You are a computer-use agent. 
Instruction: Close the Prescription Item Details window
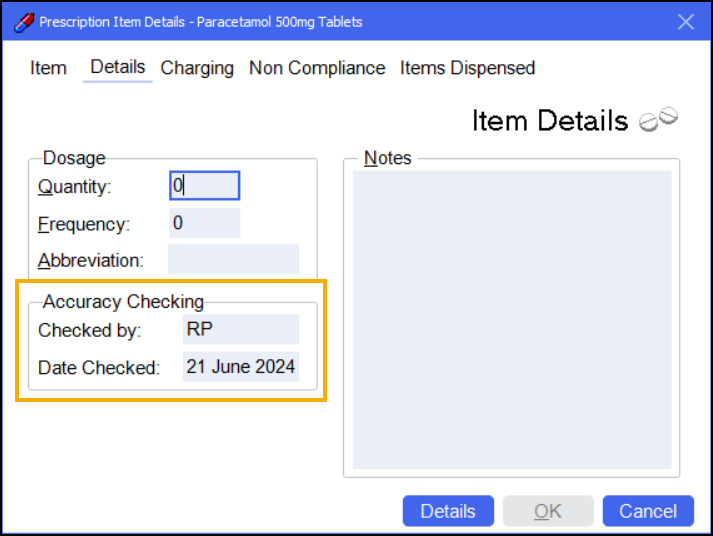coord(685,22)
